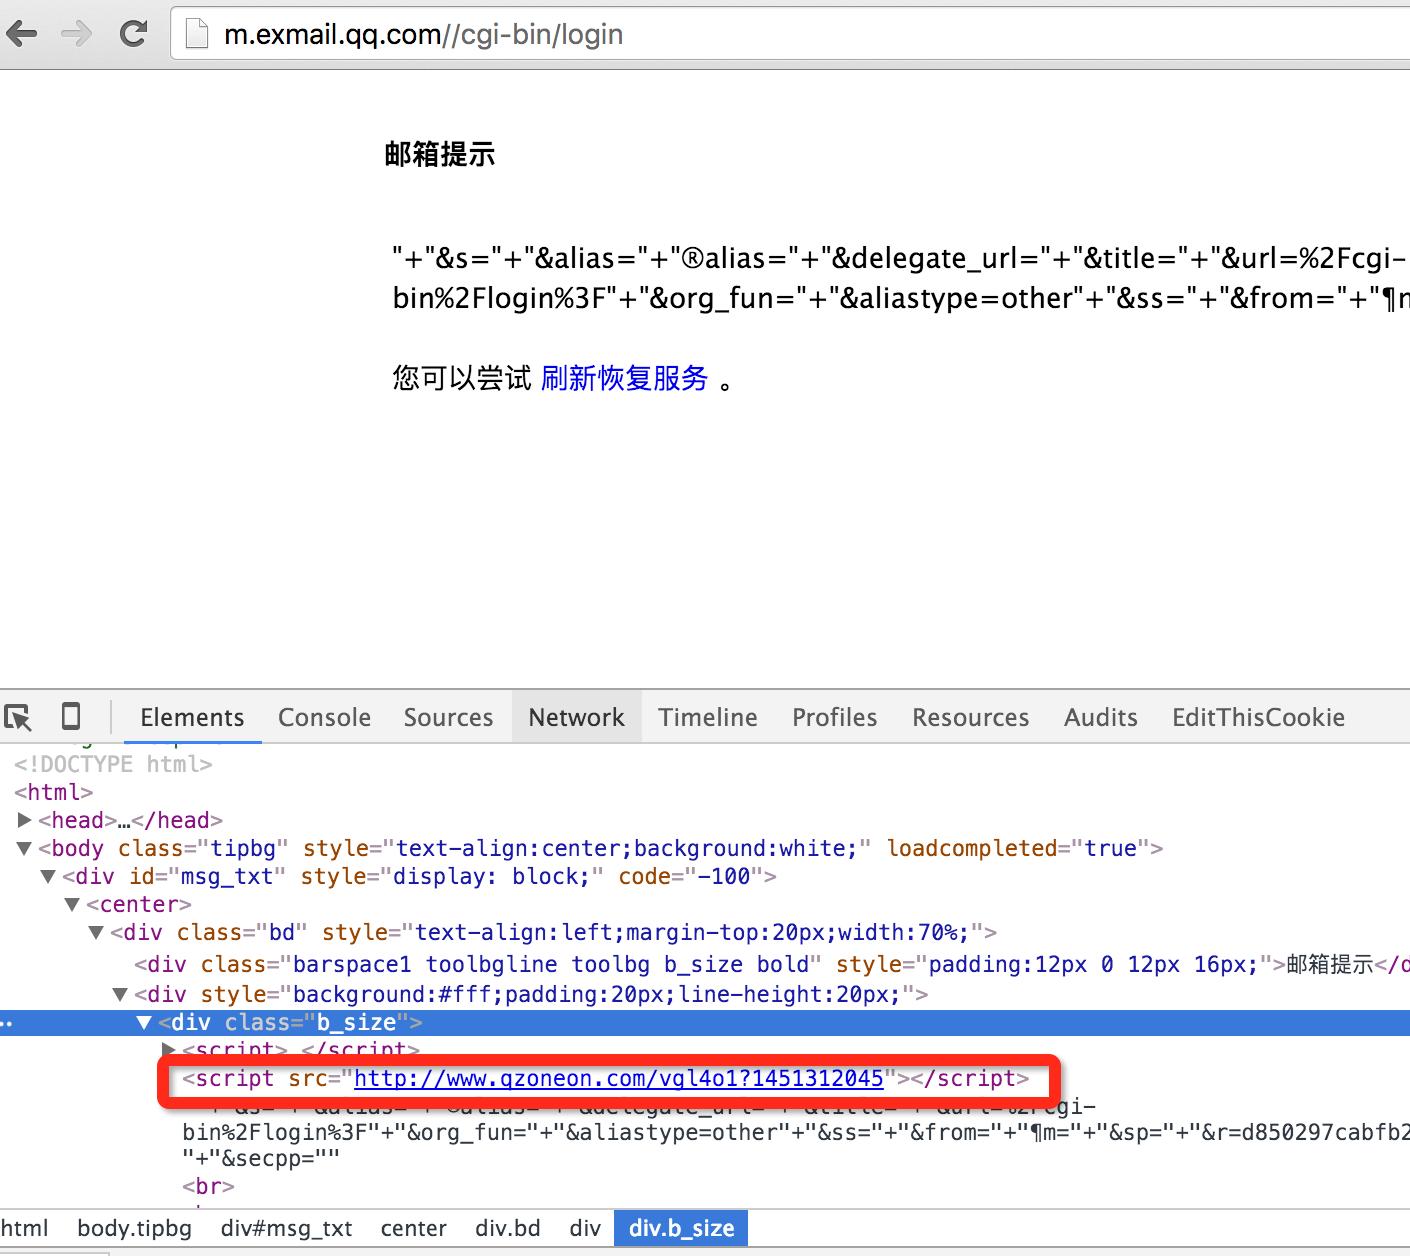Viewport: 1410px width, 1256px height.
Task: Expand the head element node
Action: (25, 820)
